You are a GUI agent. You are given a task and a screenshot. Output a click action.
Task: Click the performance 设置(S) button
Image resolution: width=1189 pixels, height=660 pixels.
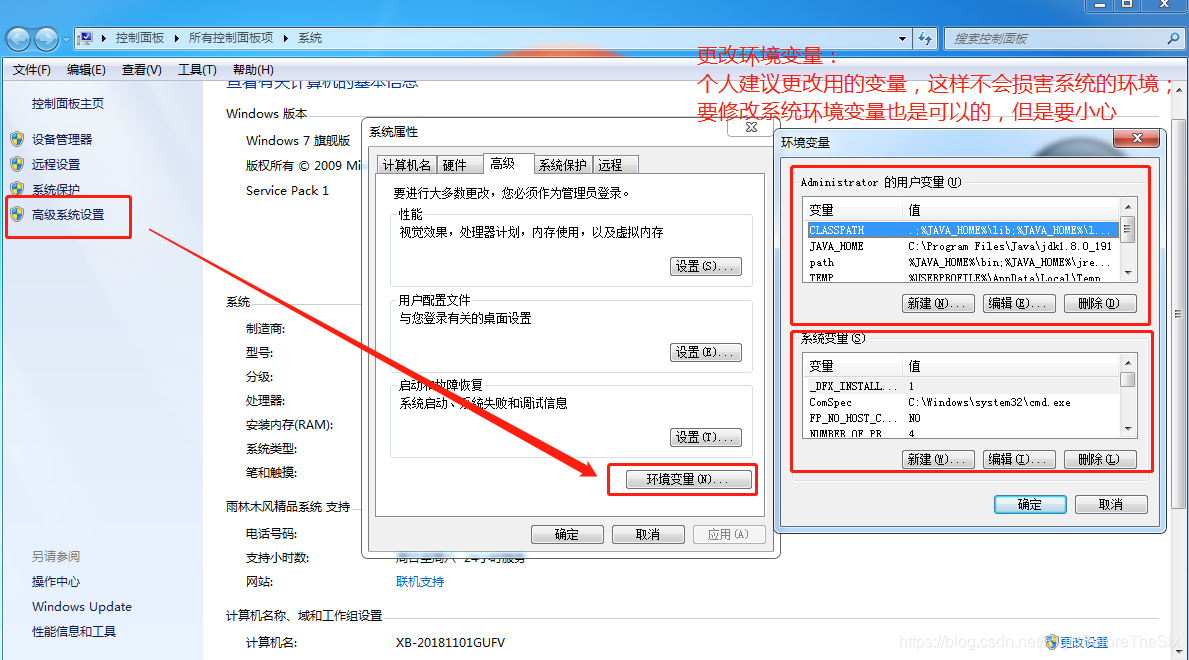[x=705, y=266]
